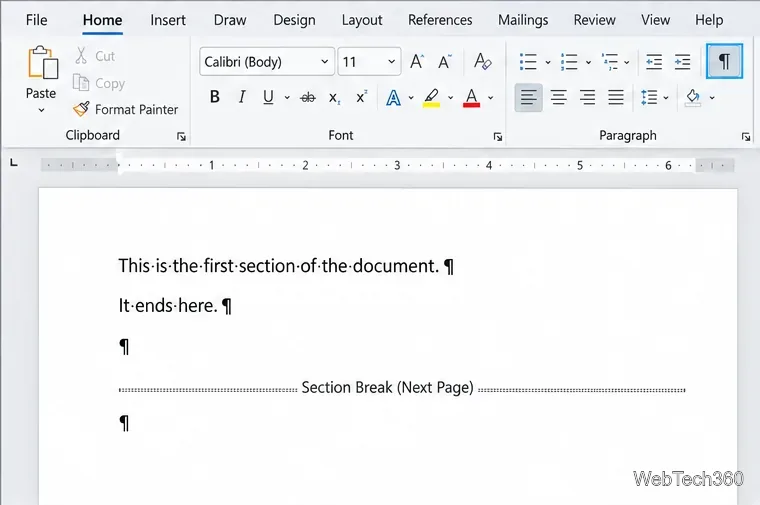
Task: Apply a multilevel list
Action: tap(610, 62)
